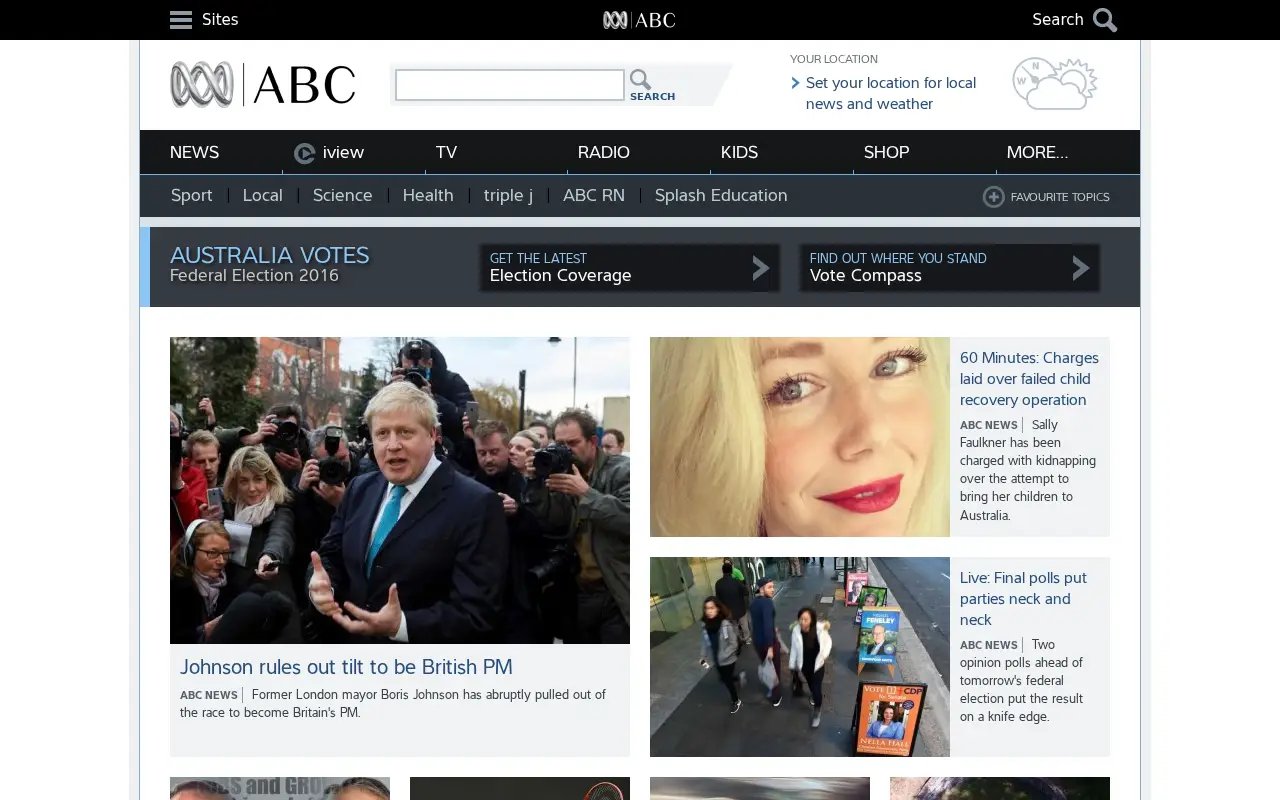
Task: Go to the Sport section link
Action: tap(191, 195)
